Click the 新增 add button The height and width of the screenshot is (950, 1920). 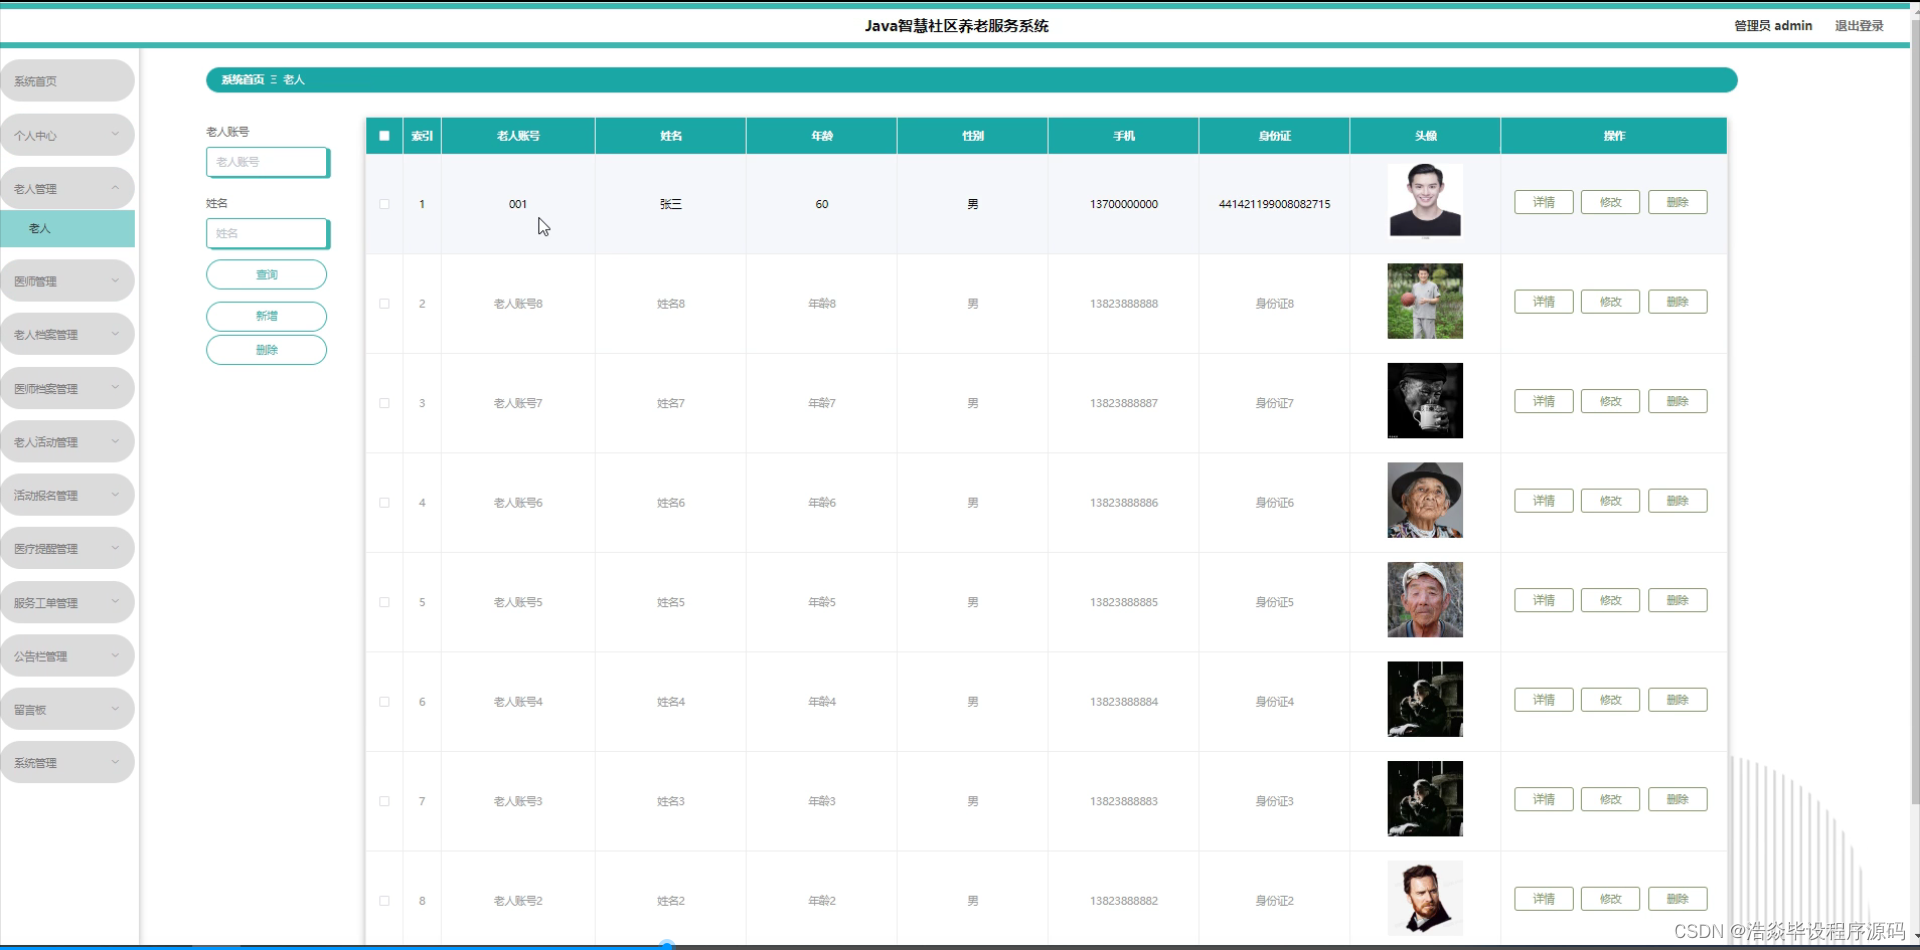[266, 316]
